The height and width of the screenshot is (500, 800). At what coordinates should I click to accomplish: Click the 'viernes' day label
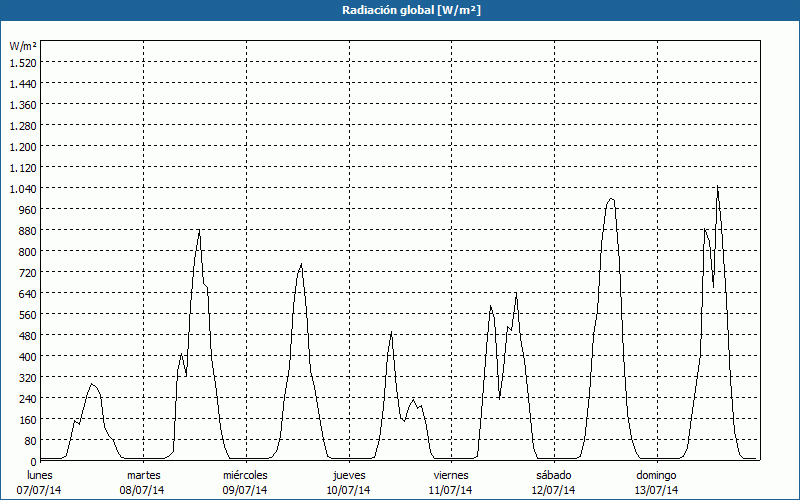[x=451, y=475]
